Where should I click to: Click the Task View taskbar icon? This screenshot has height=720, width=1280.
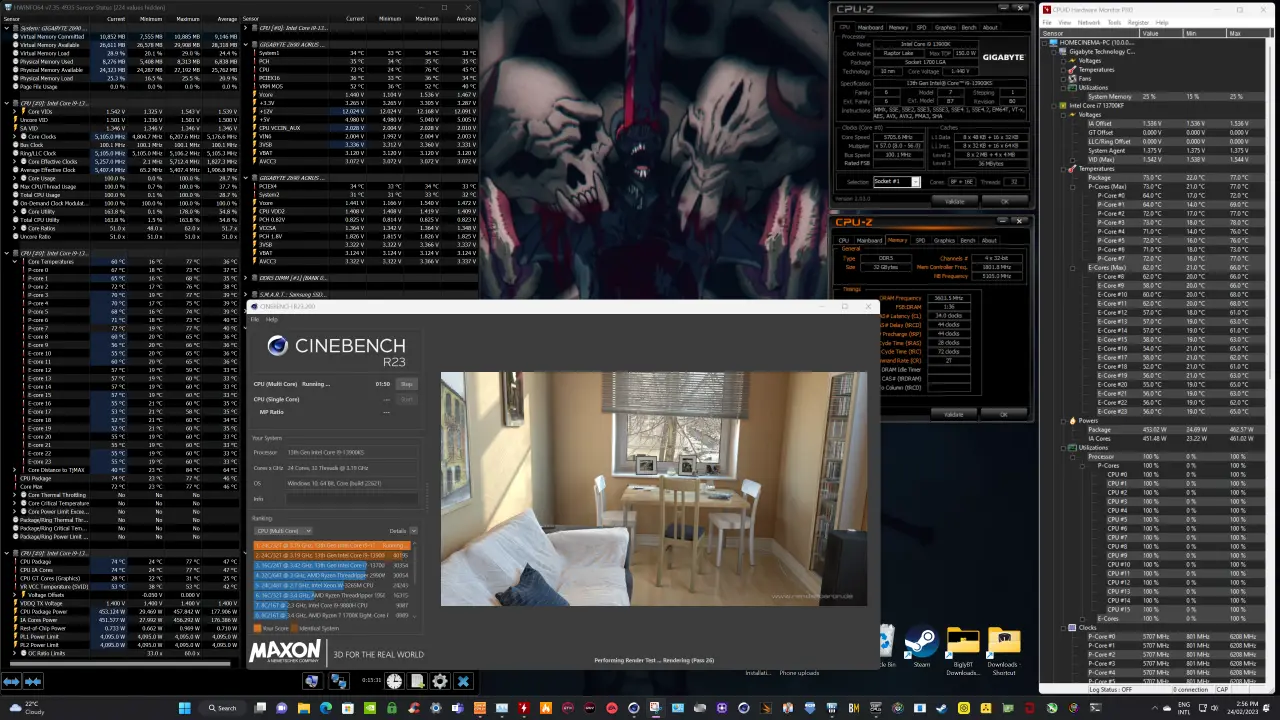(x=260, y=708)
